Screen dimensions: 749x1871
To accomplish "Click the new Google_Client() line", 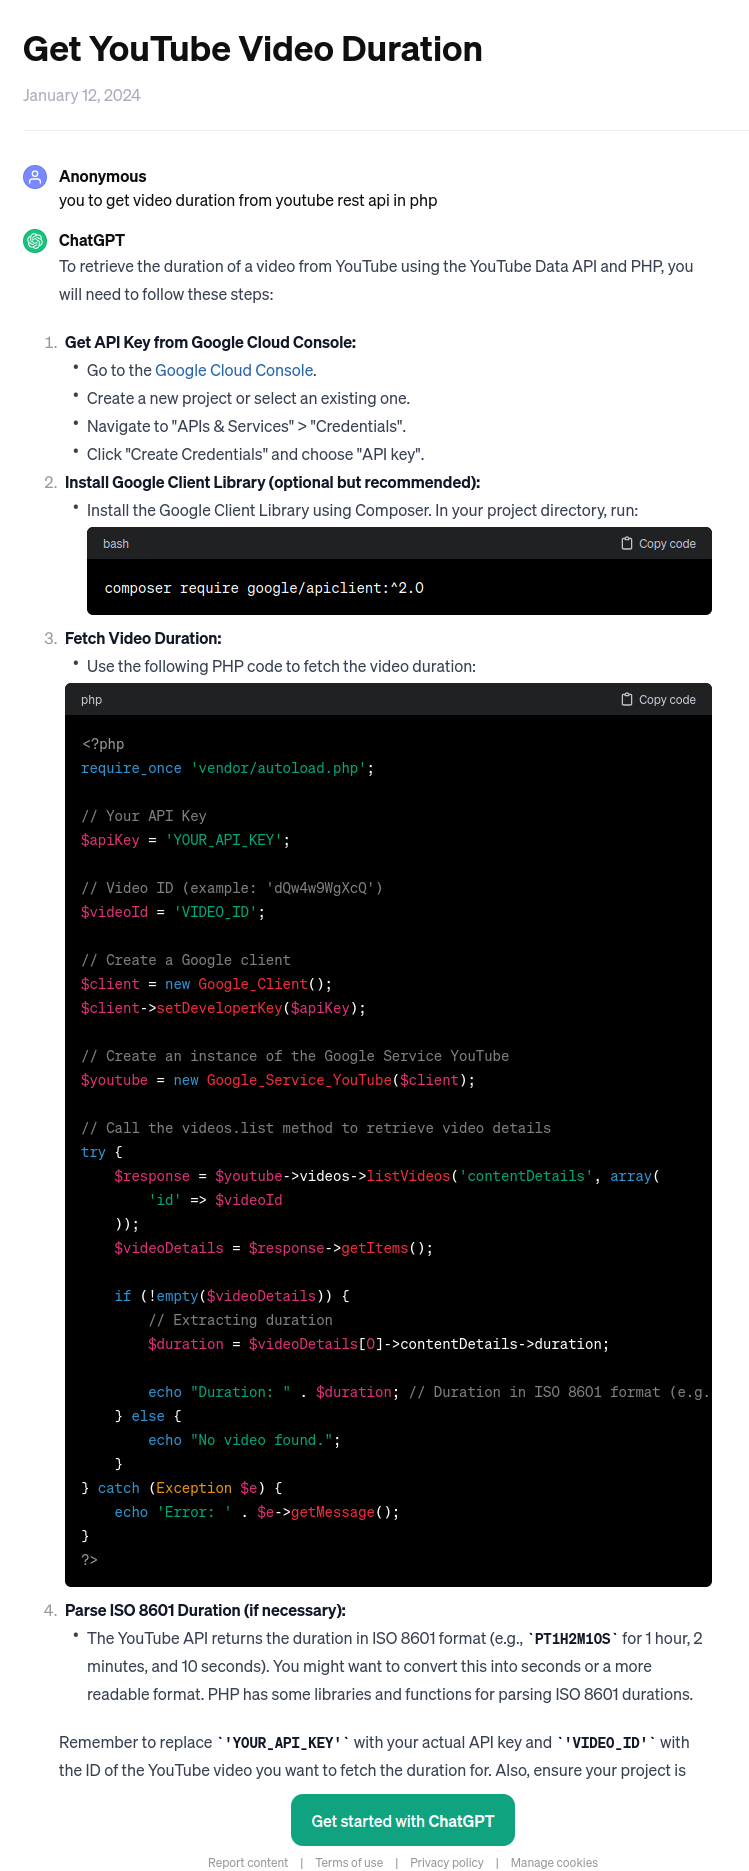I will tap(207, 984).
